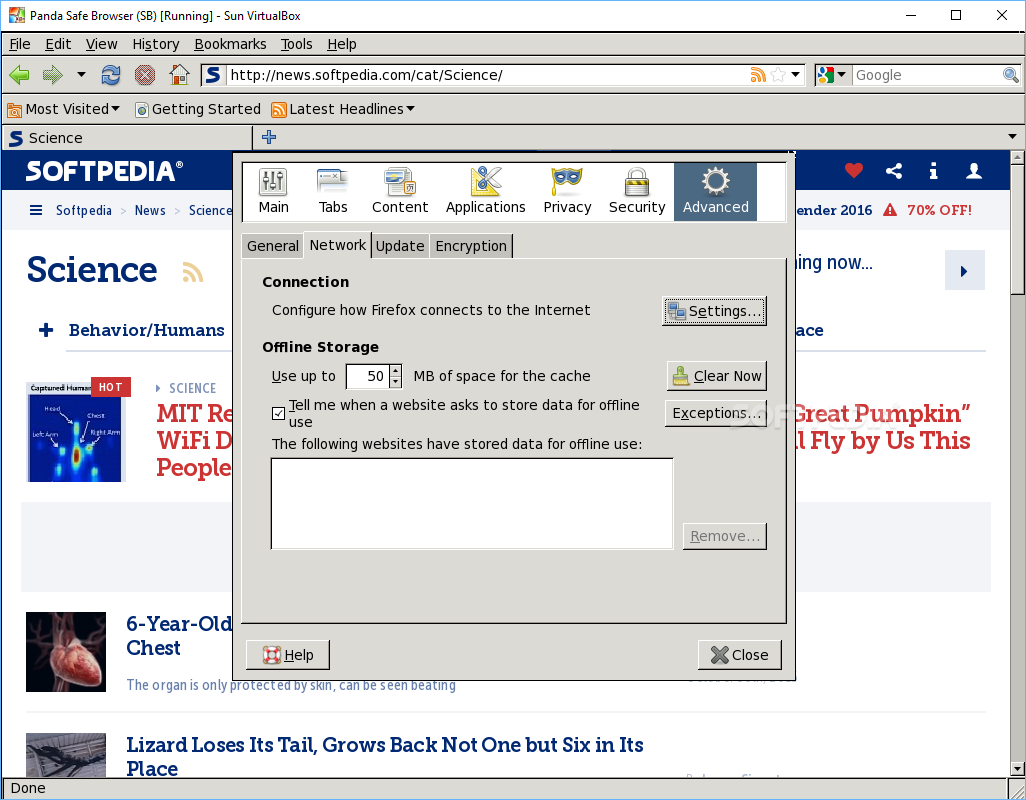The height and width of the screenshot is (800, 1026).
Task: Click the Forward arrow in toolbar
Action: point(52,75)
